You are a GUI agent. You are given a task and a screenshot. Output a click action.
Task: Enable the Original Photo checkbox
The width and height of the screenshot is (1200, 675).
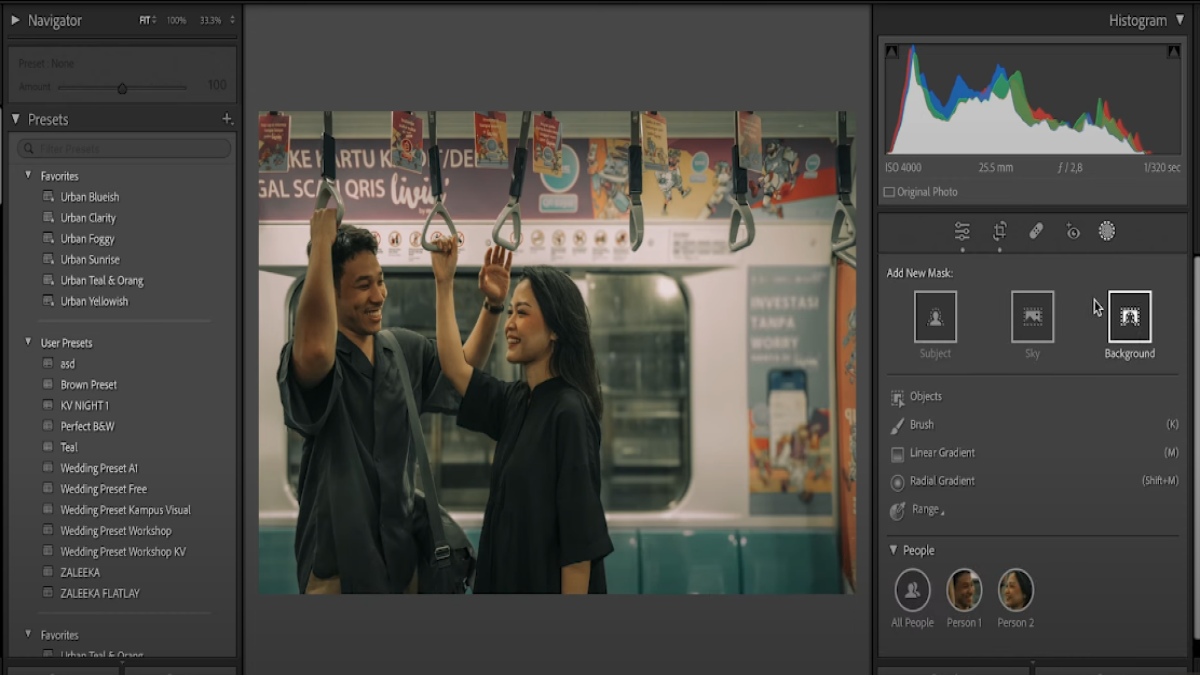889,192
